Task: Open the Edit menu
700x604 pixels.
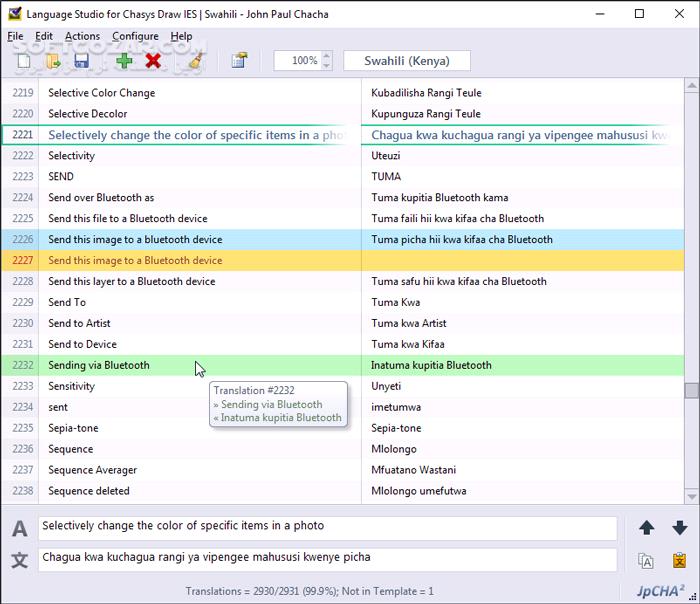Action: click(44, 36)
